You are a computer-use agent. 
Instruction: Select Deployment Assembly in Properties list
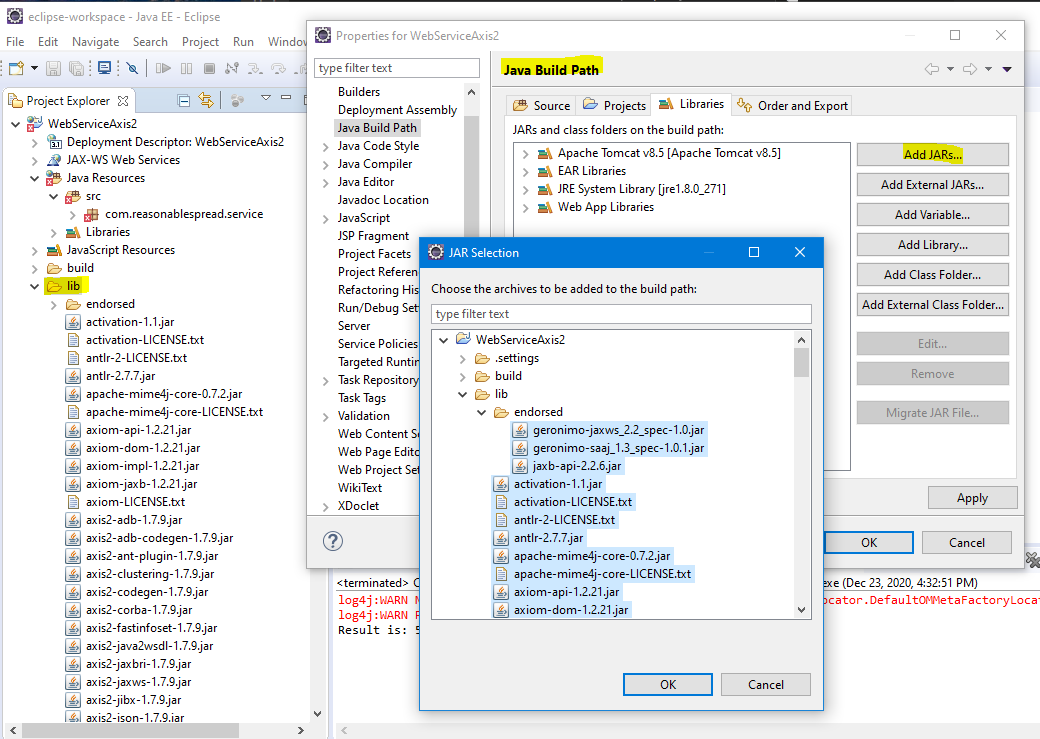(x=397, y=110)
